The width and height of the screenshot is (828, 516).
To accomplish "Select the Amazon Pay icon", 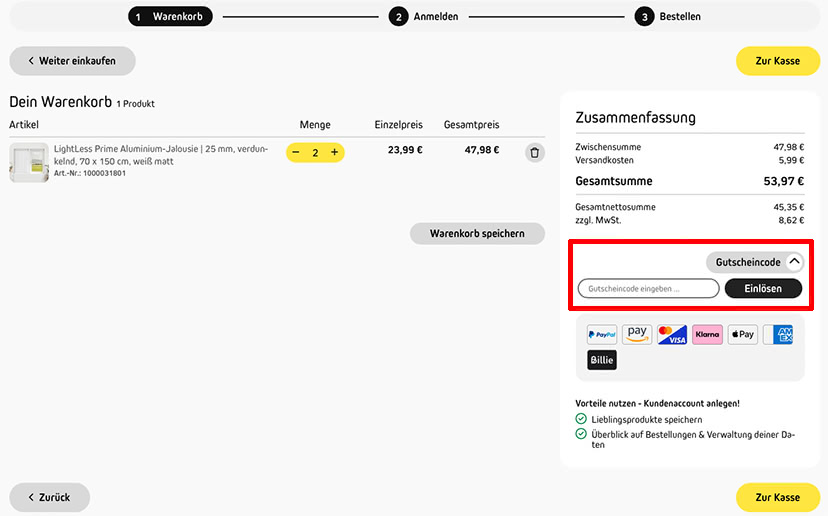I will [637, 334].
